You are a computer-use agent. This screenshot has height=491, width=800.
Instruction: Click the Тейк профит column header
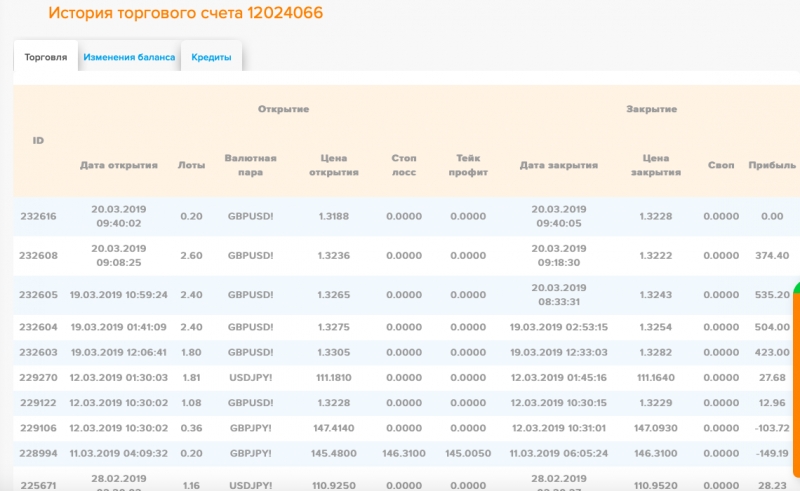tap(468, 165)
